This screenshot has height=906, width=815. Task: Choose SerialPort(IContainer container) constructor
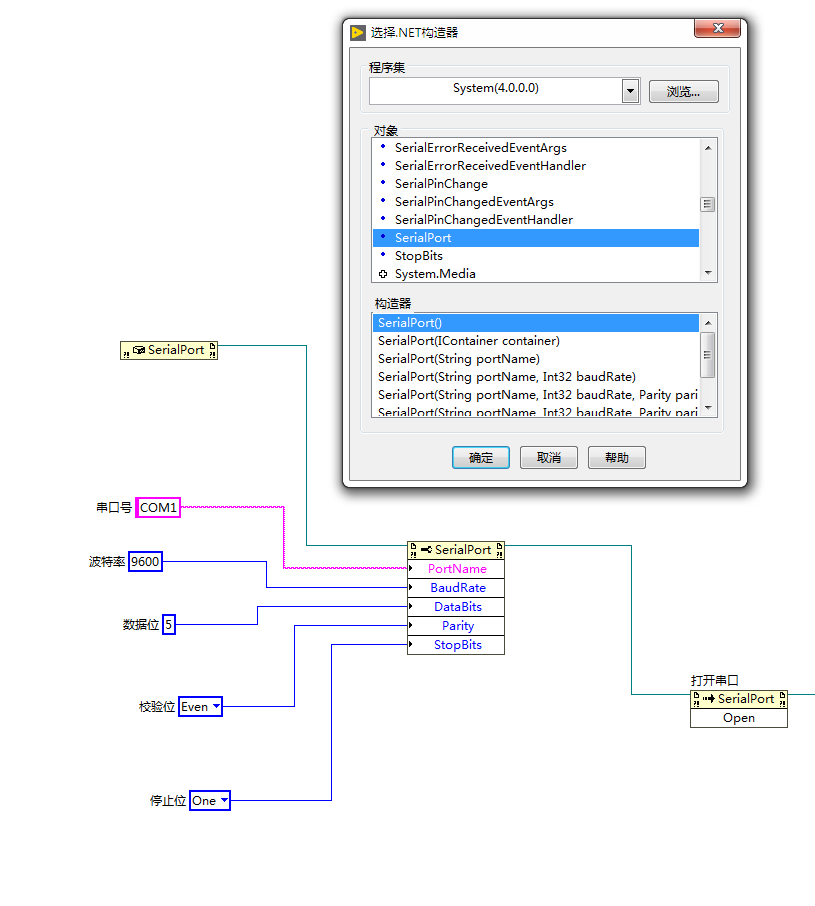click(536, 341)
